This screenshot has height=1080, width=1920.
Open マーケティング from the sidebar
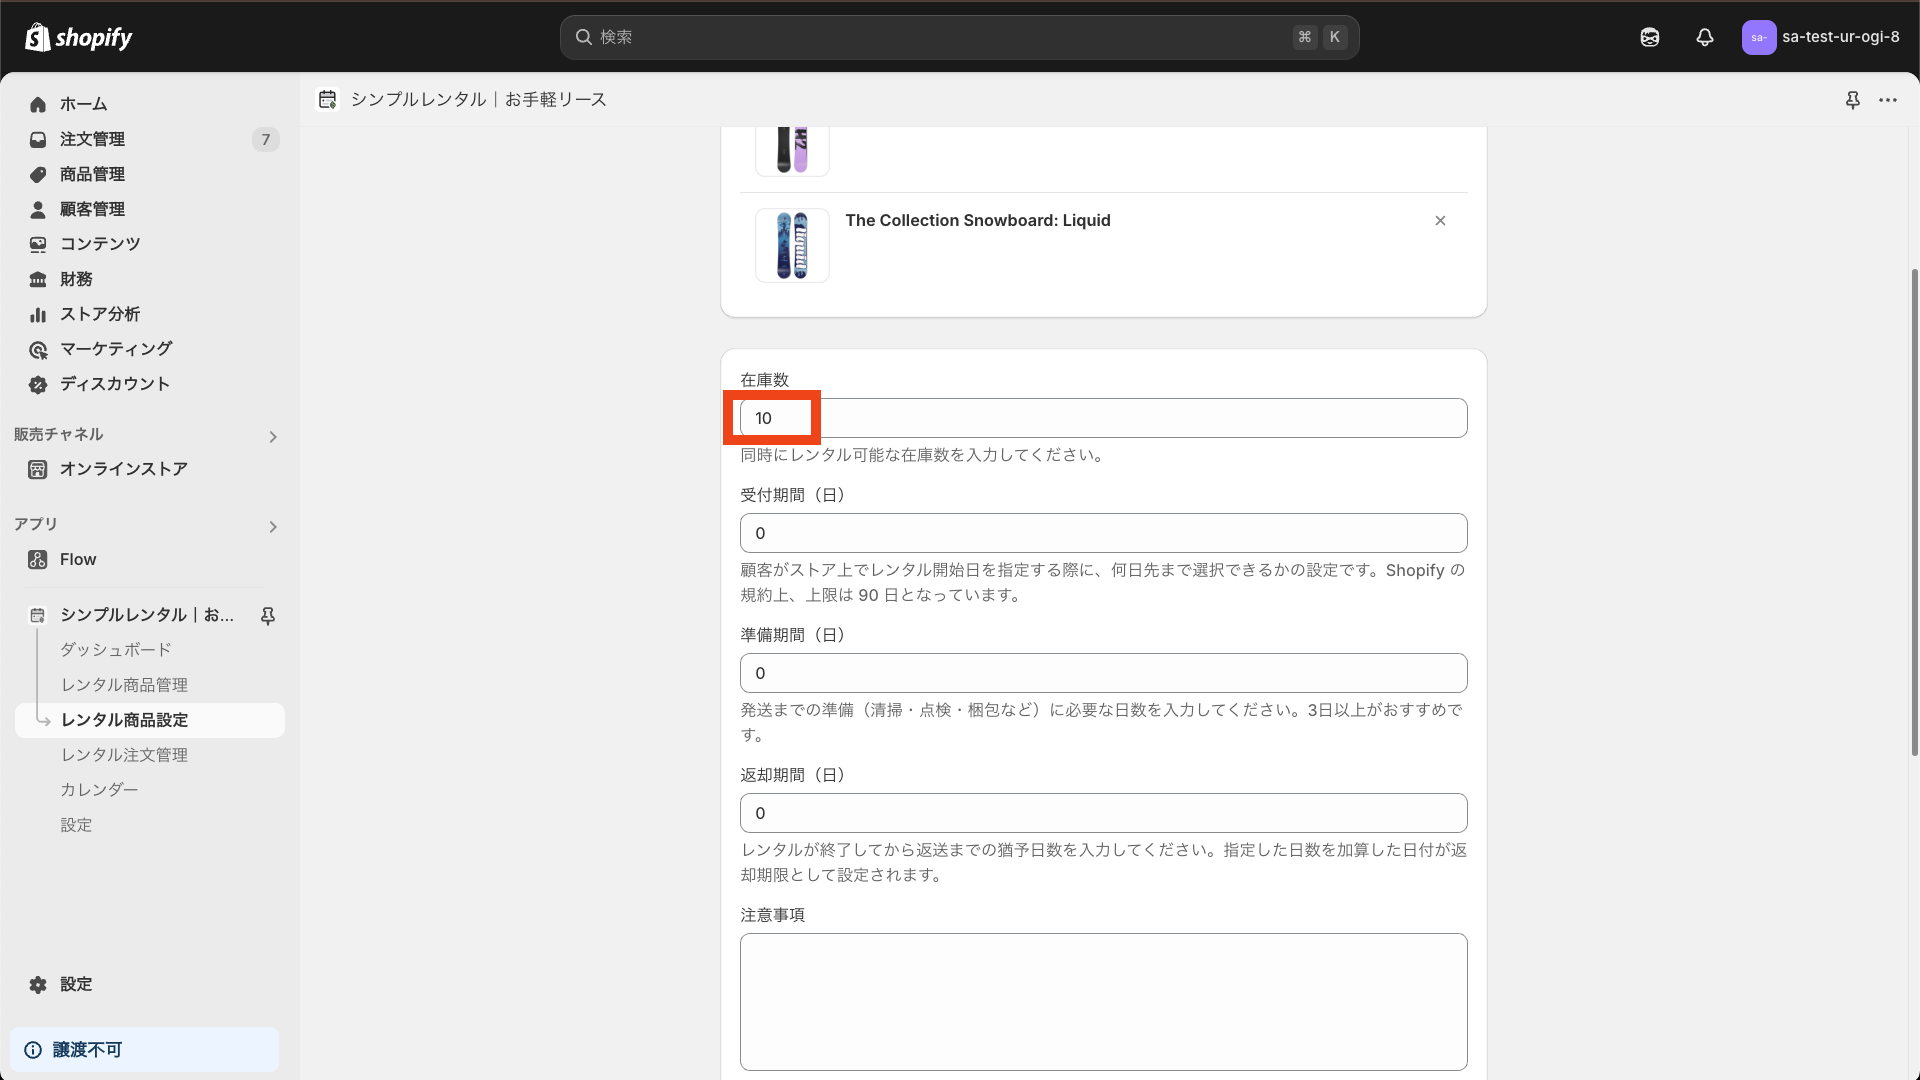[115, 349]
